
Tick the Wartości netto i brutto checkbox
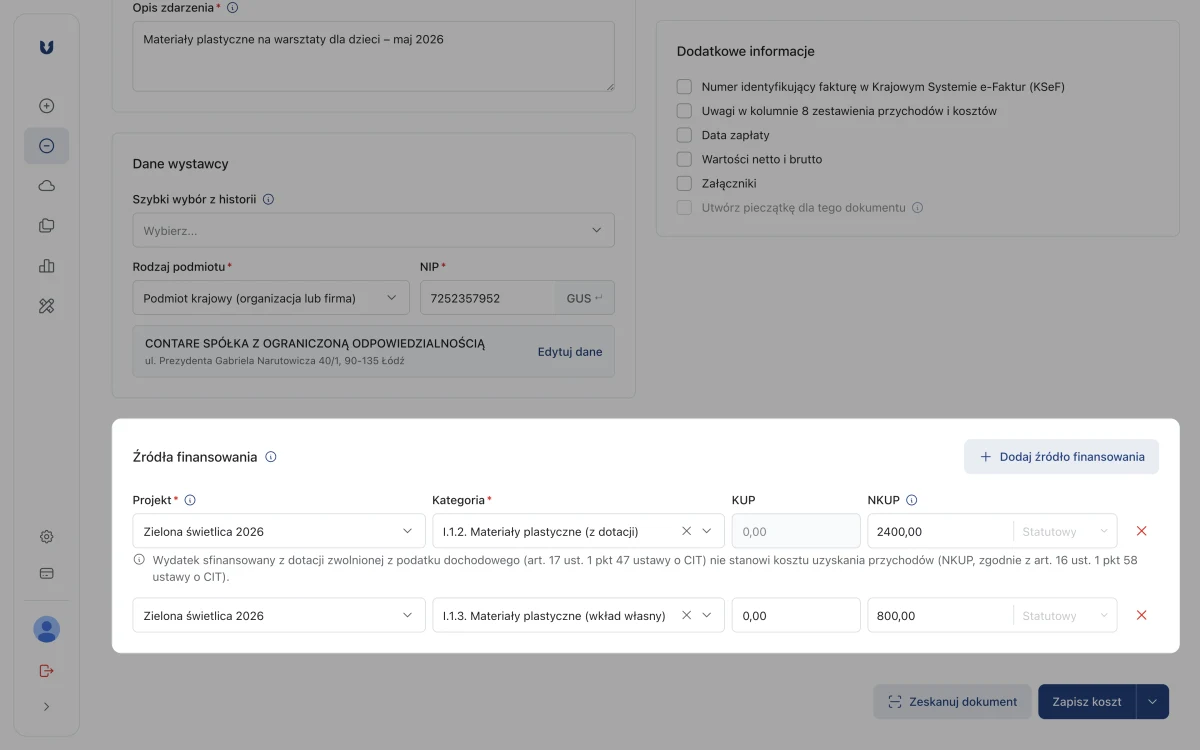click(x=684, y=159)
